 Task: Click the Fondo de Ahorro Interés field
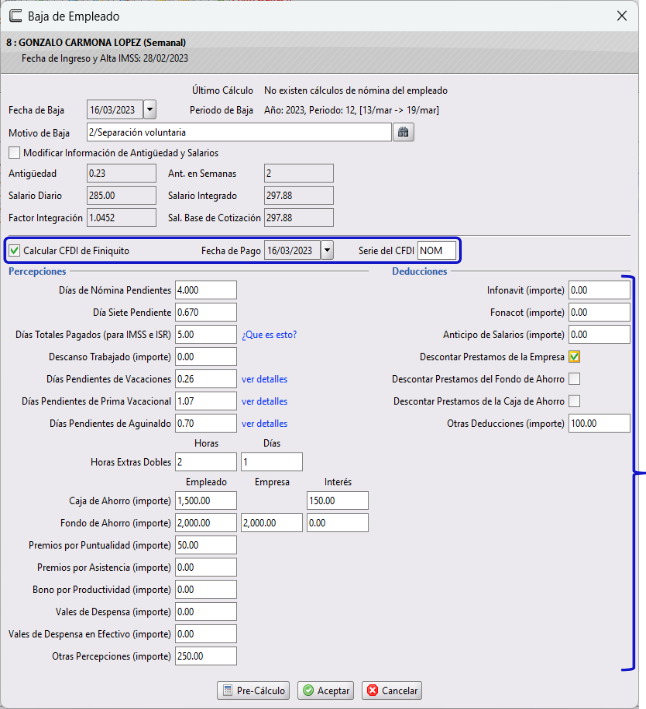338,523
